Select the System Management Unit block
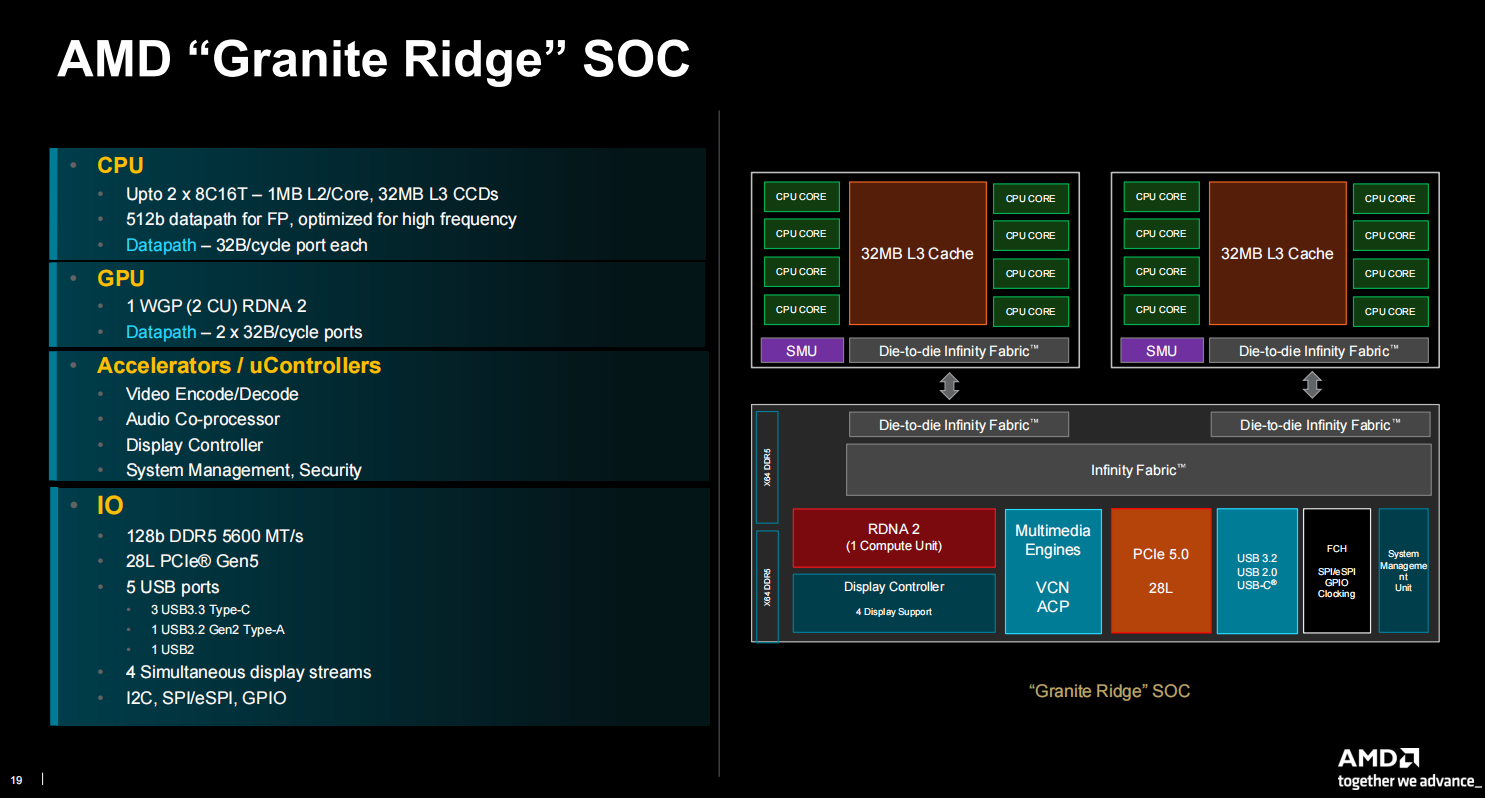This screenshot has height=798, width=1485. tap(1403, 571)
